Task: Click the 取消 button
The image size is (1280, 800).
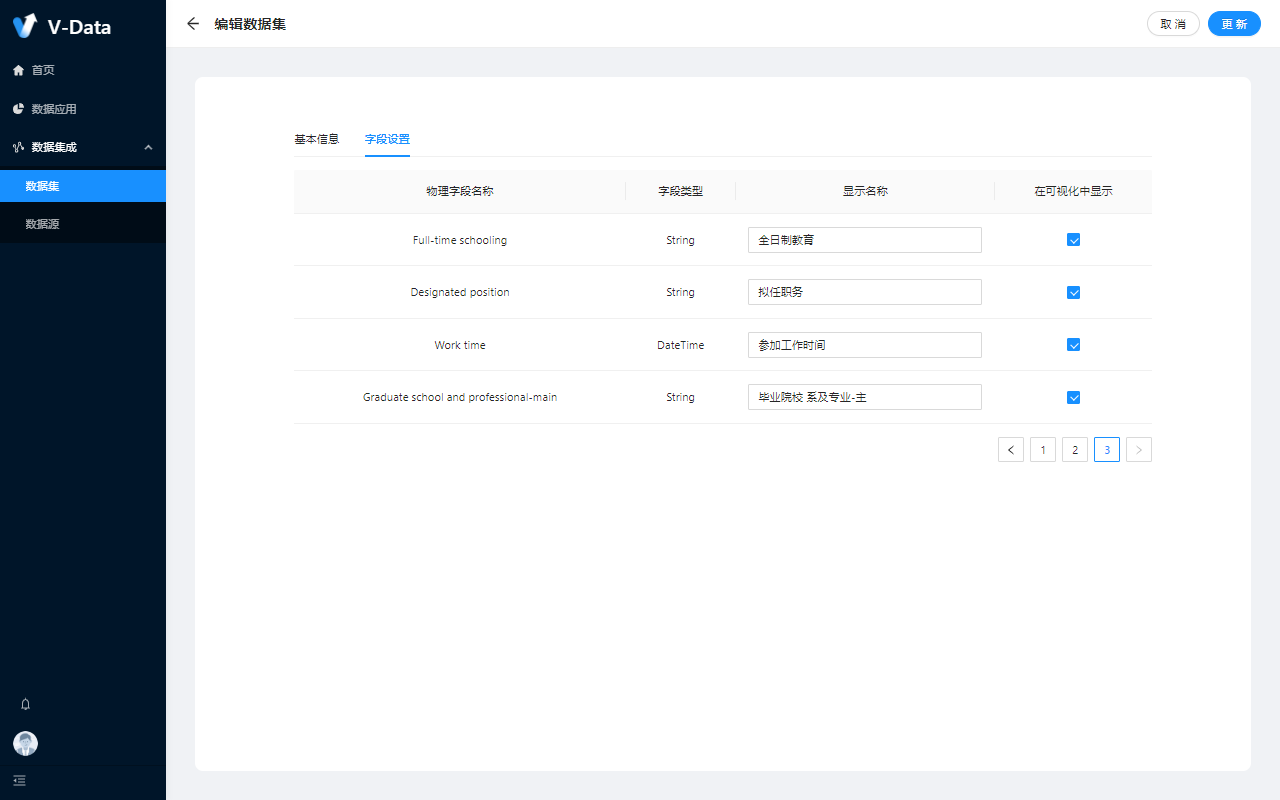Action: point(1173,24)
